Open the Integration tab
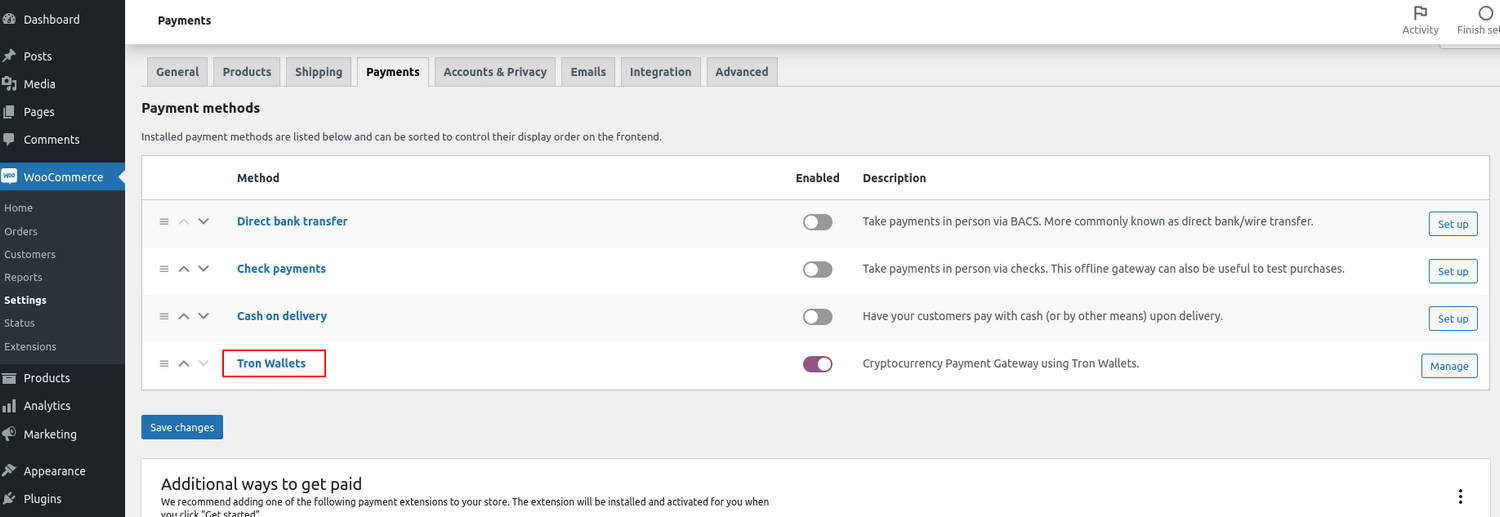 pyautogui.click(x=660, y=72)
